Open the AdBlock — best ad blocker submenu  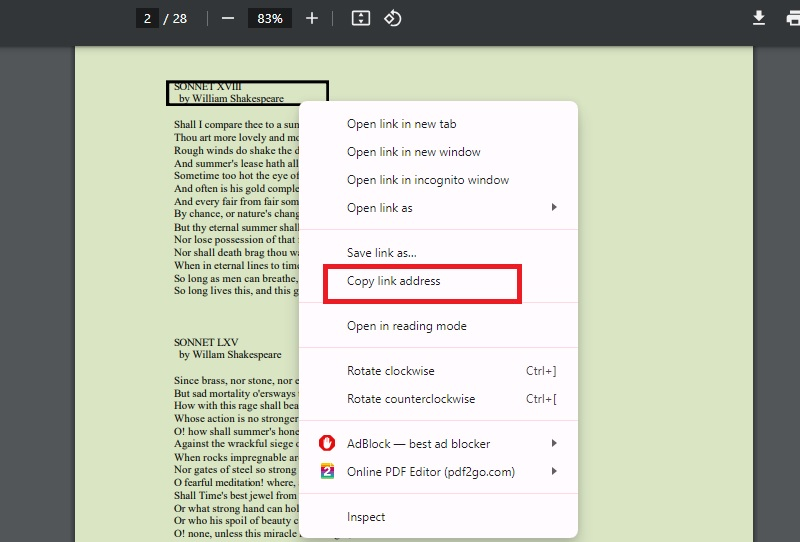coord(438,444)
